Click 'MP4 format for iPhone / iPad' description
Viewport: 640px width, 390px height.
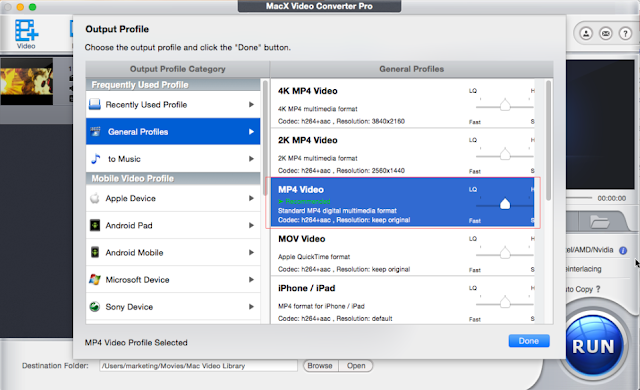321,306
